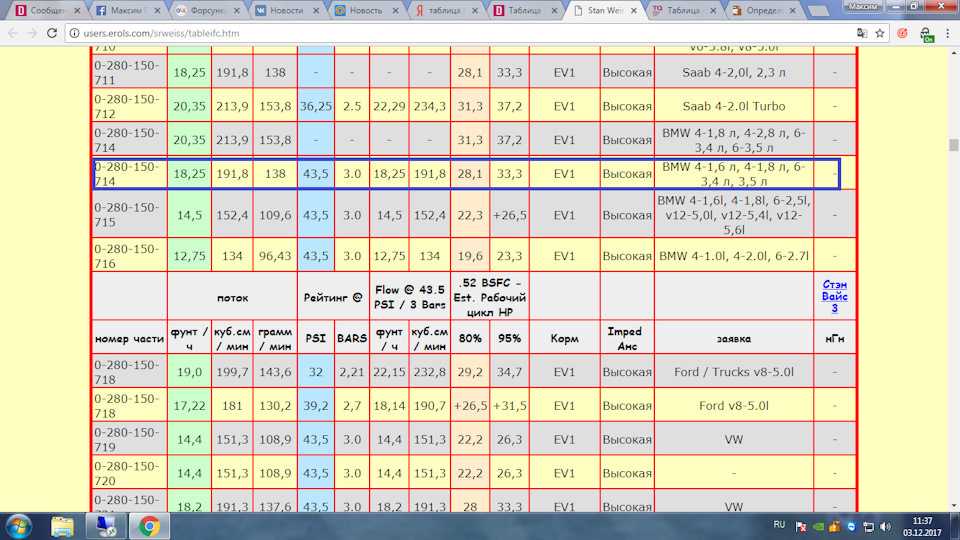Image resolution: width=960 pixels, height=540 pixels.
Task: Open the computer monitor app on the taskbar
Action: 106,527
